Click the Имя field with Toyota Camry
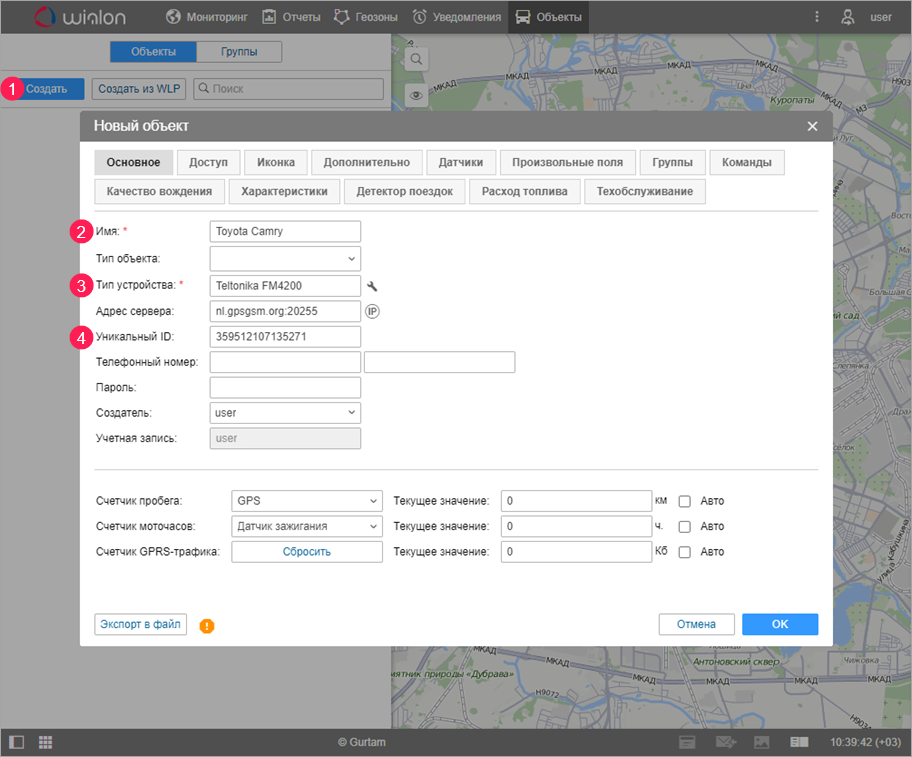This screenshot has width=912, height=757. [285, 231]
